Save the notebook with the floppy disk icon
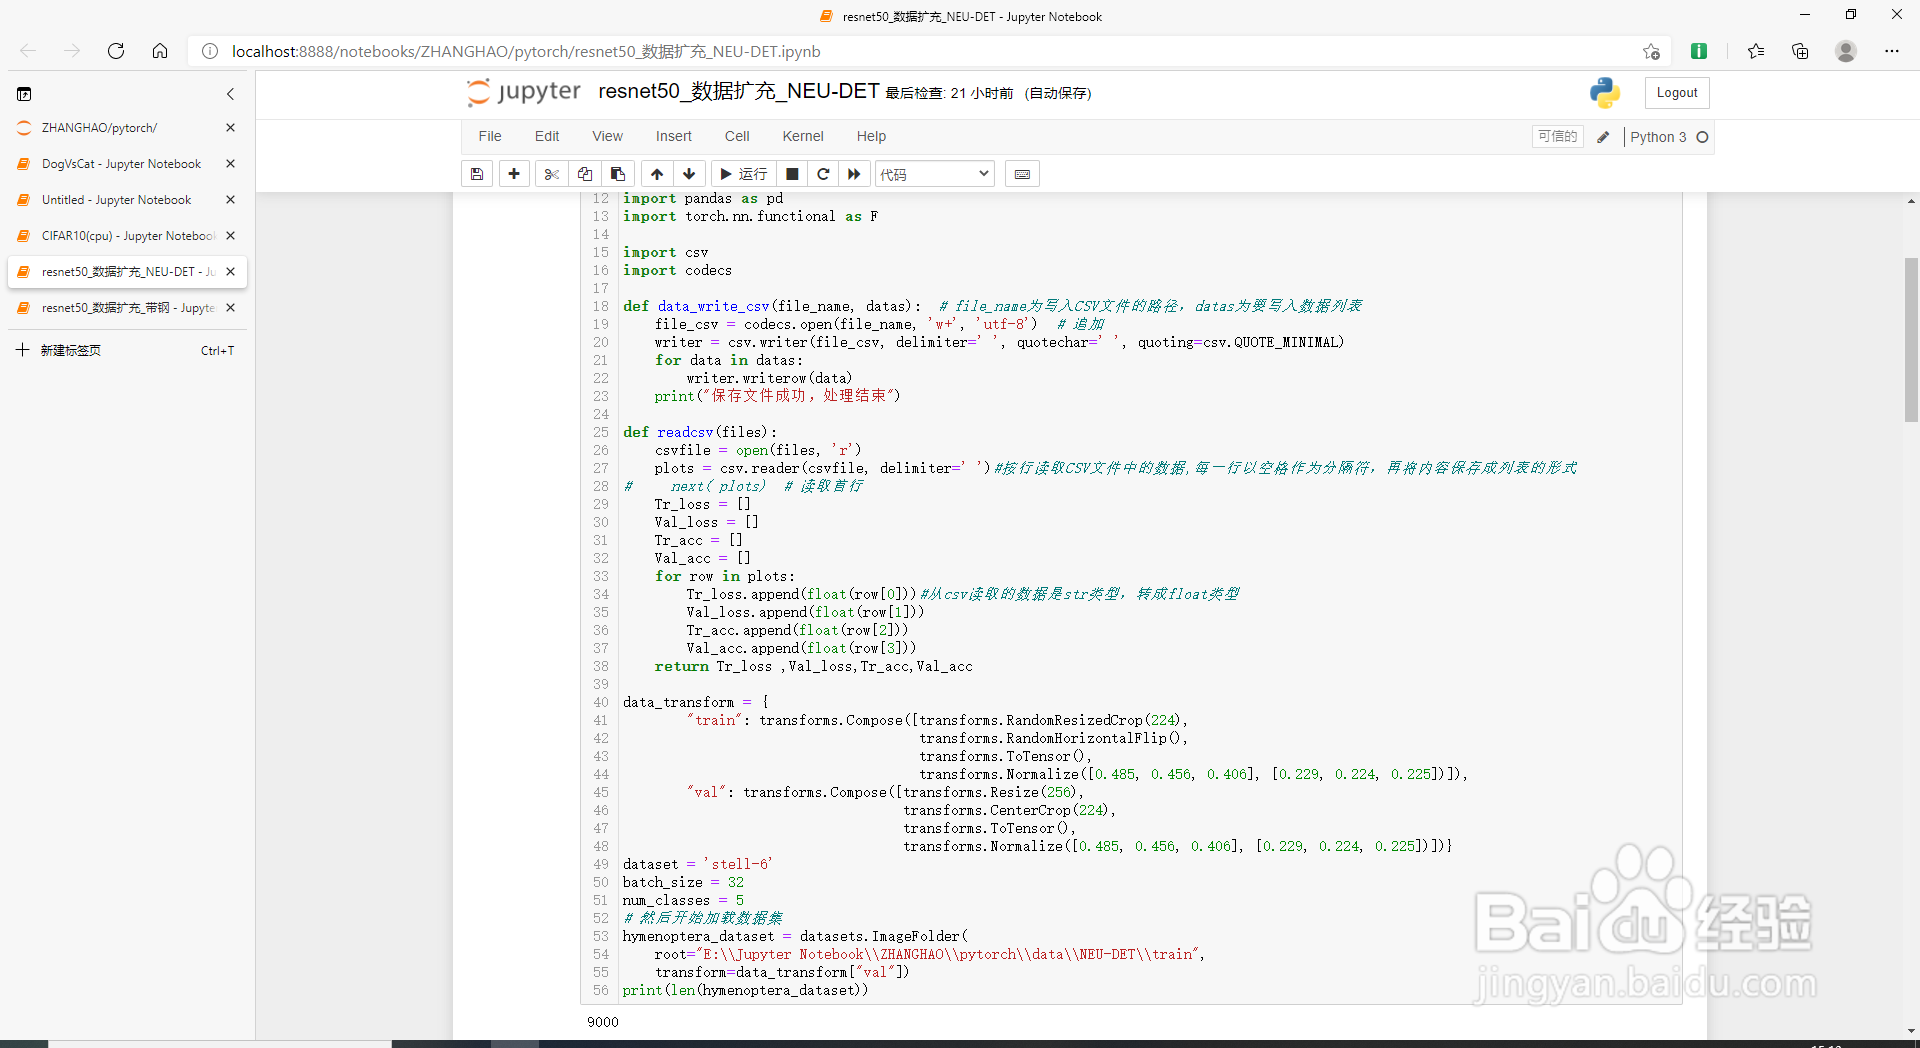1920x1048 pixels. click(x=477, y=174)
